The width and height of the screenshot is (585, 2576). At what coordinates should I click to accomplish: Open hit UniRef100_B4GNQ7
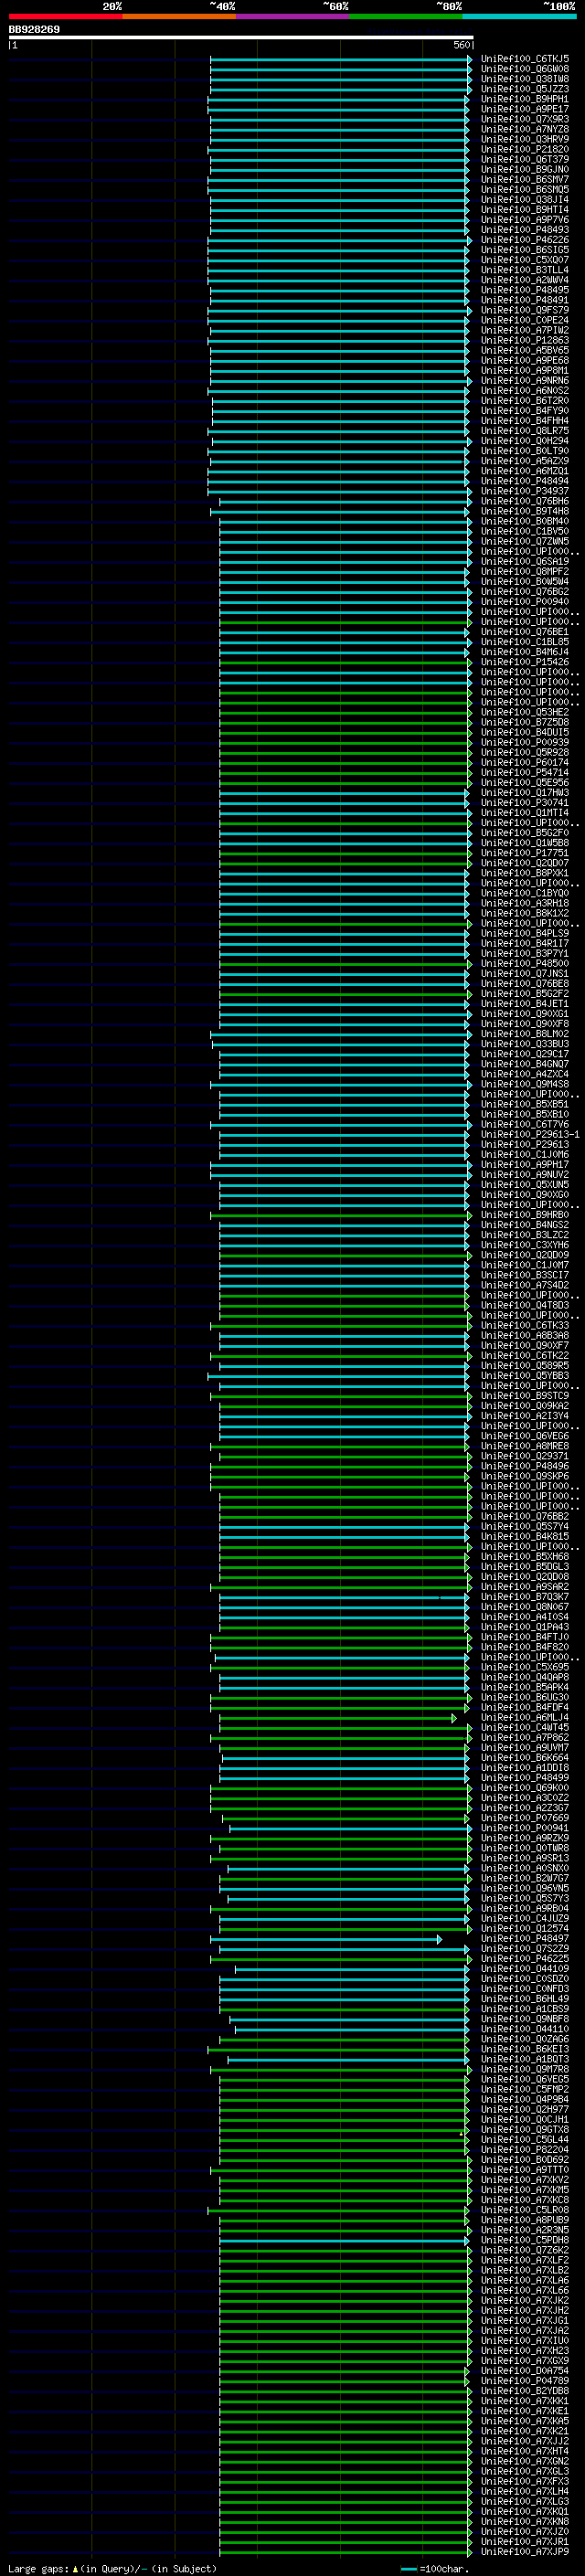tap(525, 1064)
